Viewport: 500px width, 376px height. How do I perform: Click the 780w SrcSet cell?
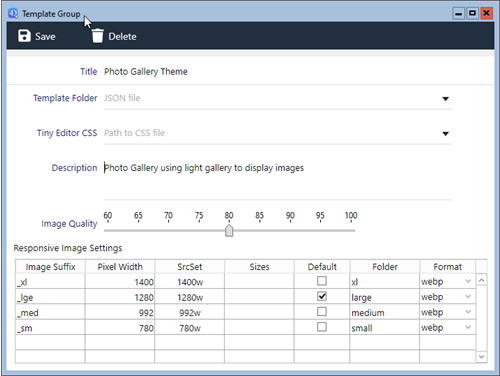(190, 328)
